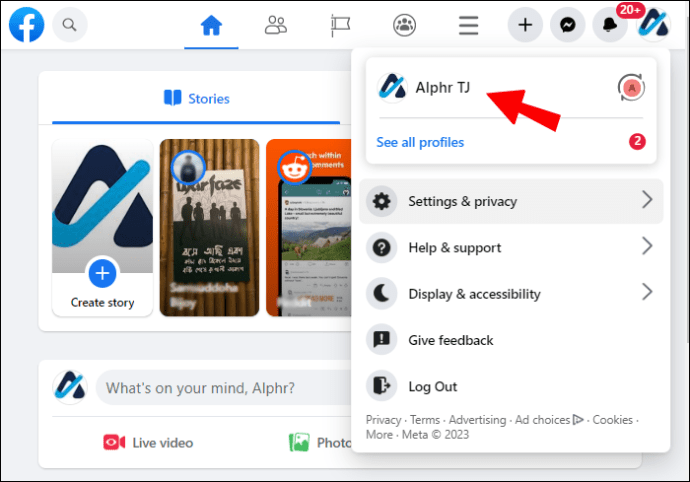
Task: Go to the Home tab
Action: coord(211,25)
